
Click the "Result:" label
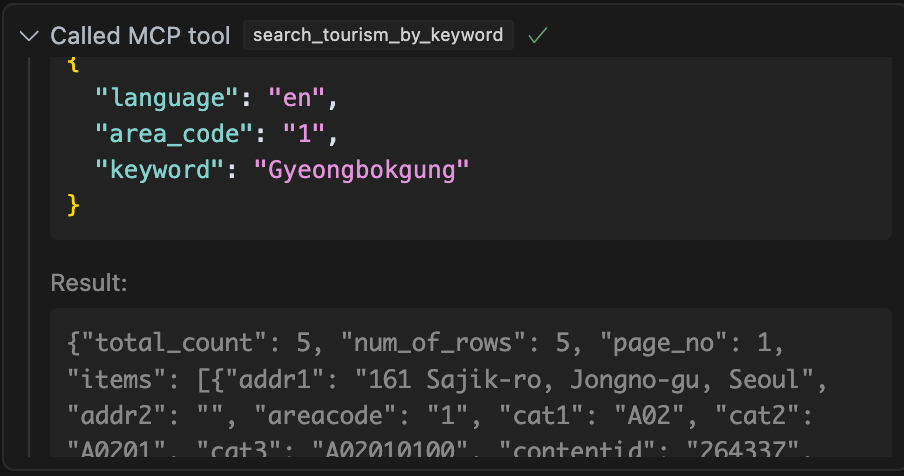(x=89, y=283)
